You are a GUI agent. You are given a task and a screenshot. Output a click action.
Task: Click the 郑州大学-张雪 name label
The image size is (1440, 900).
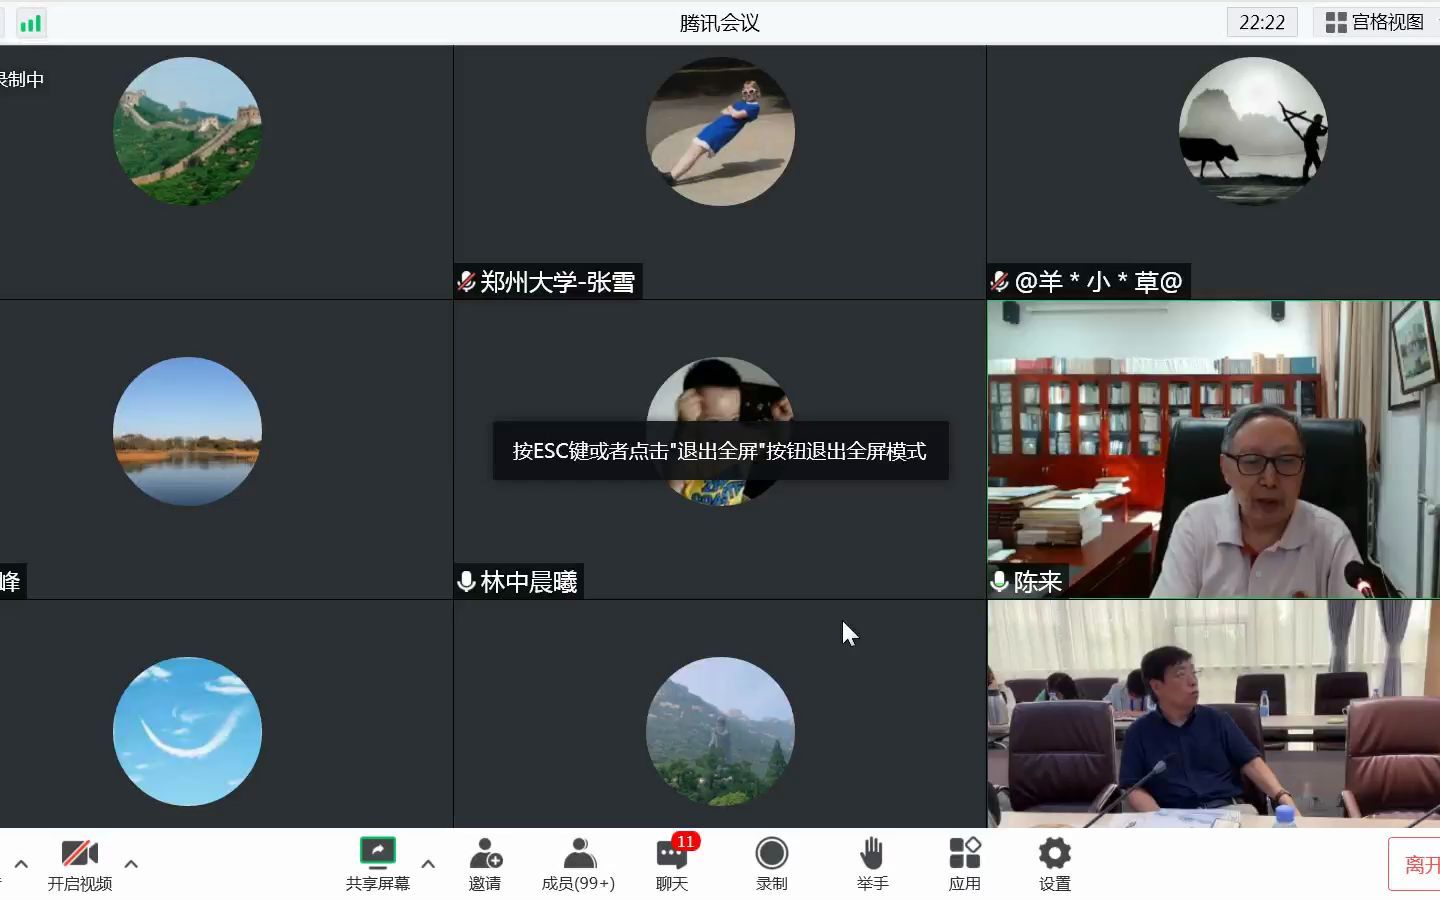[557, 282]
